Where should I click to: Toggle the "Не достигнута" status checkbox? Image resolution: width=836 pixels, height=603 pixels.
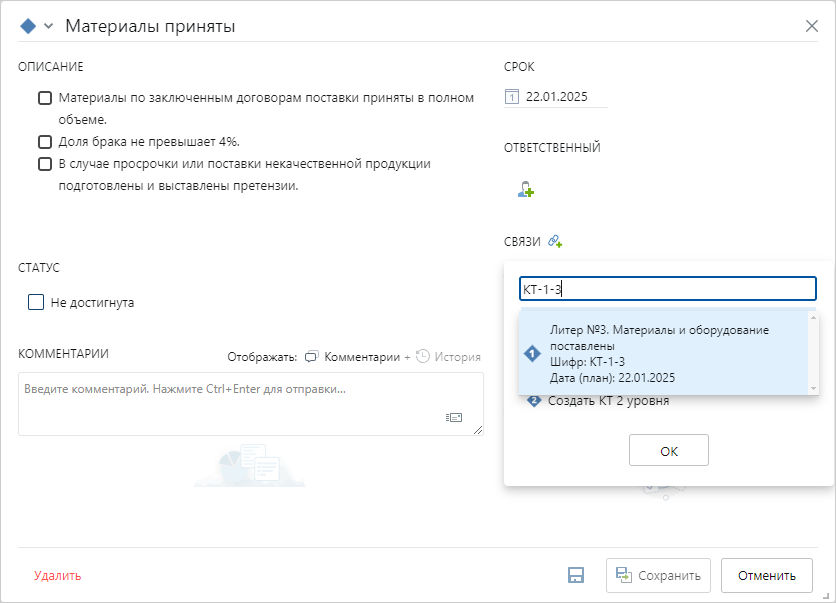coord(36,302)
